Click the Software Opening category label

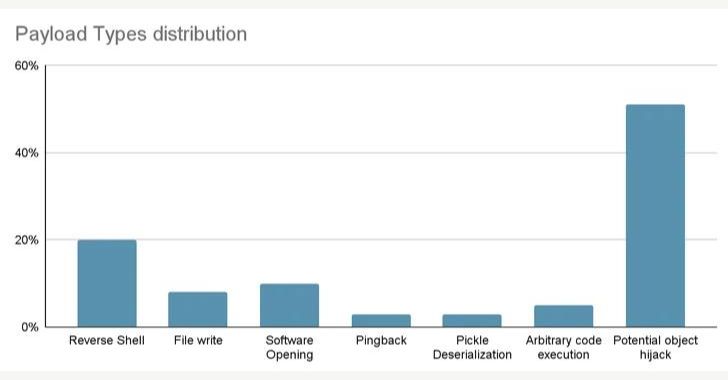click(289, 347)
